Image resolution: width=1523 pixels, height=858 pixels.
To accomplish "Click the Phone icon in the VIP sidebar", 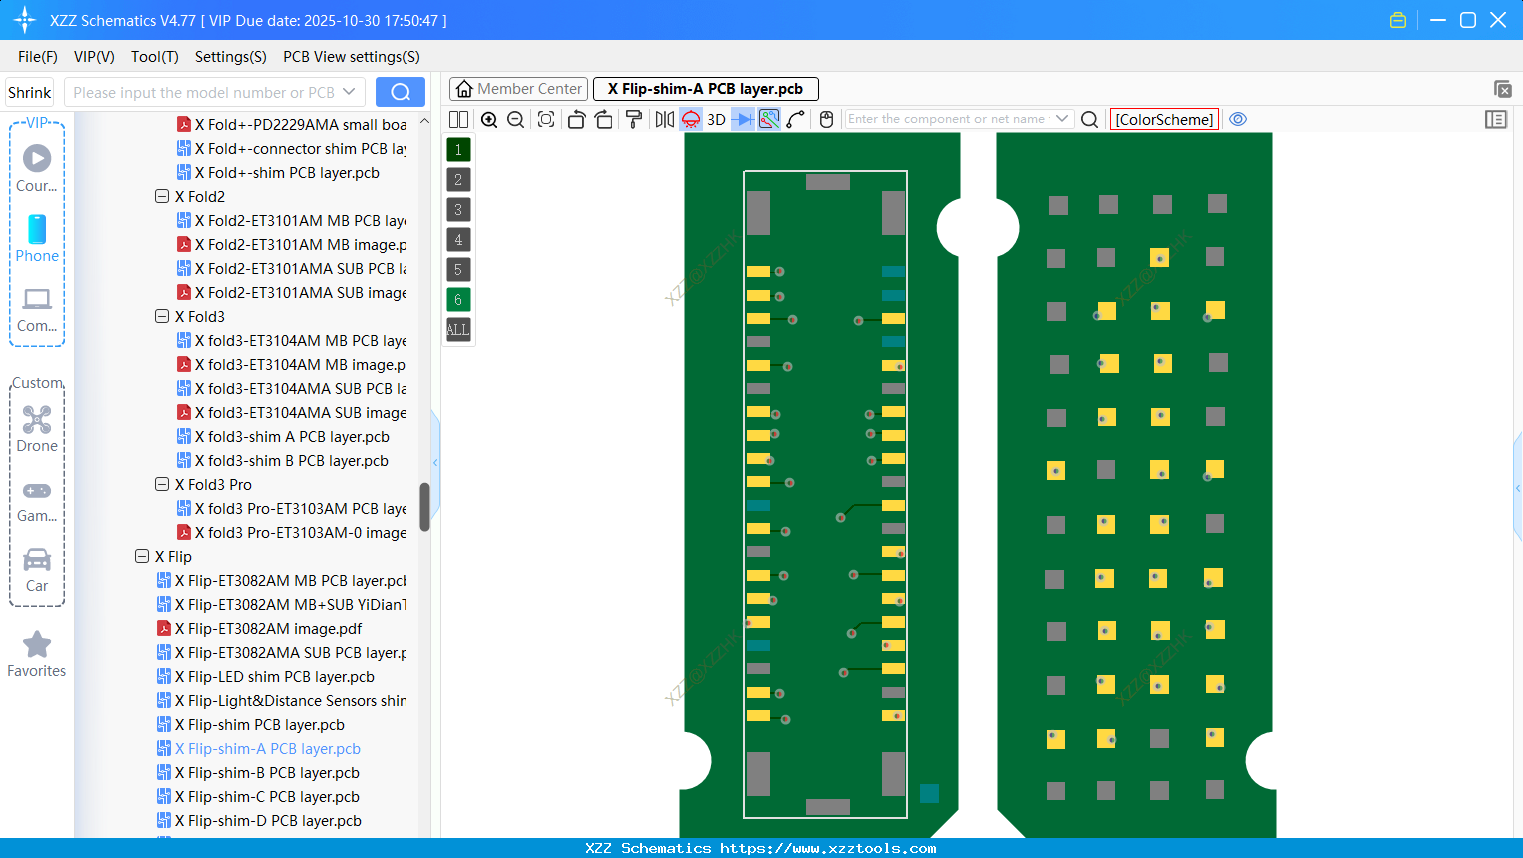I will coord(37,230).
